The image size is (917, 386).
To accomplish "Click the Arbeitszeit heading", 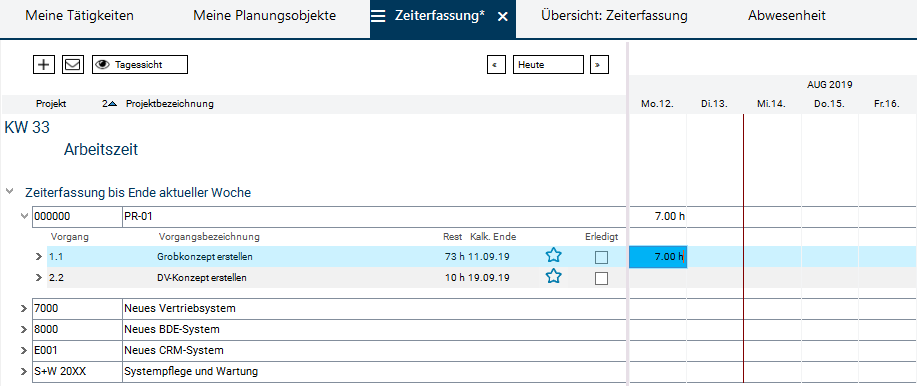I will coord(101,150).
